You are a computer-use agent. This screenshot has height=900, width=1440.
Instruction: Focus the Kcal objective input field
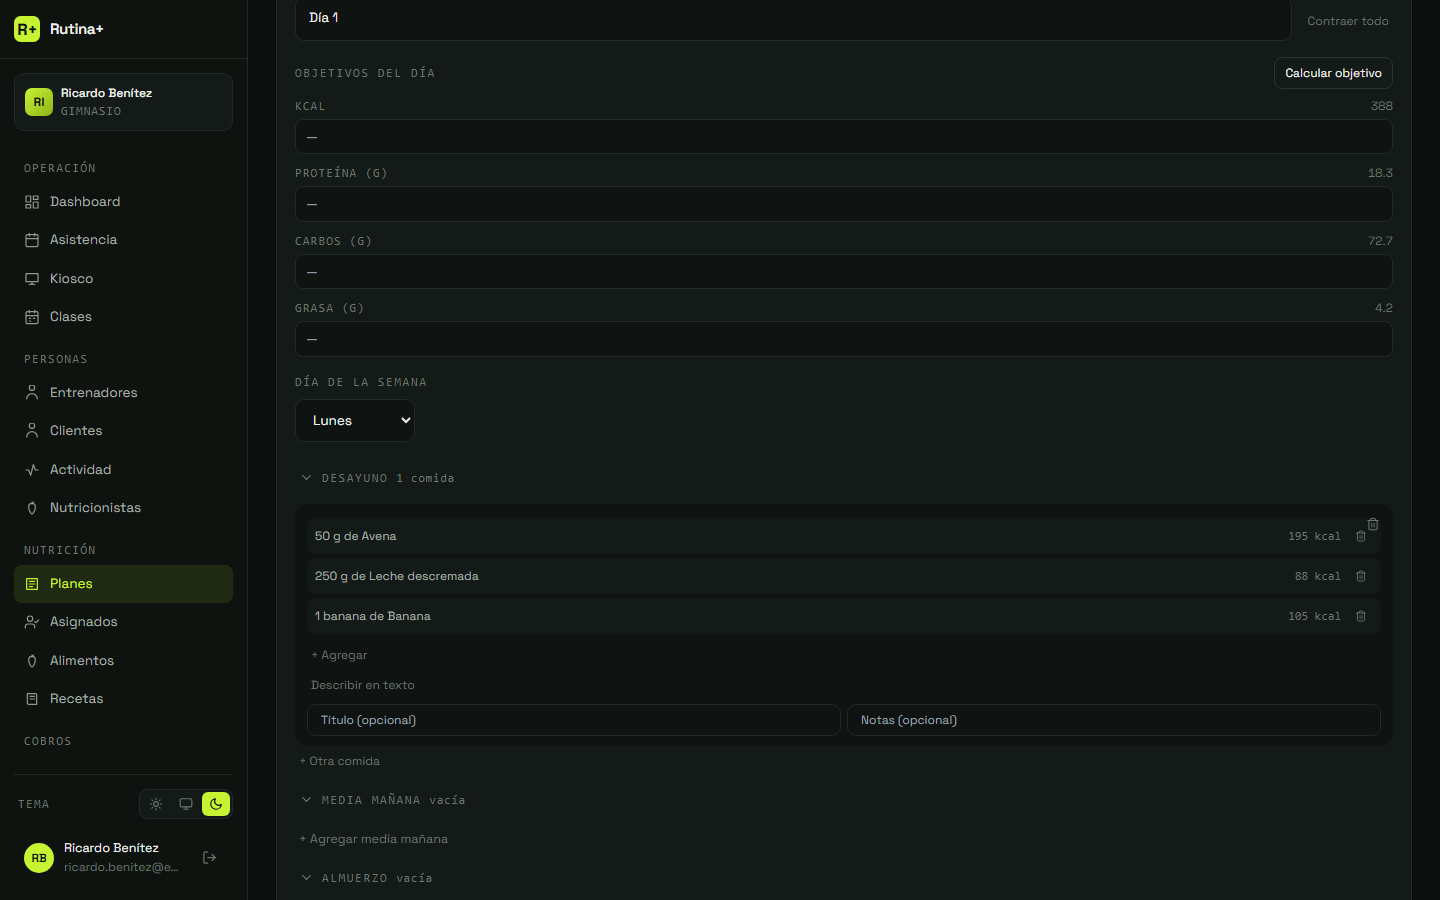843,137
